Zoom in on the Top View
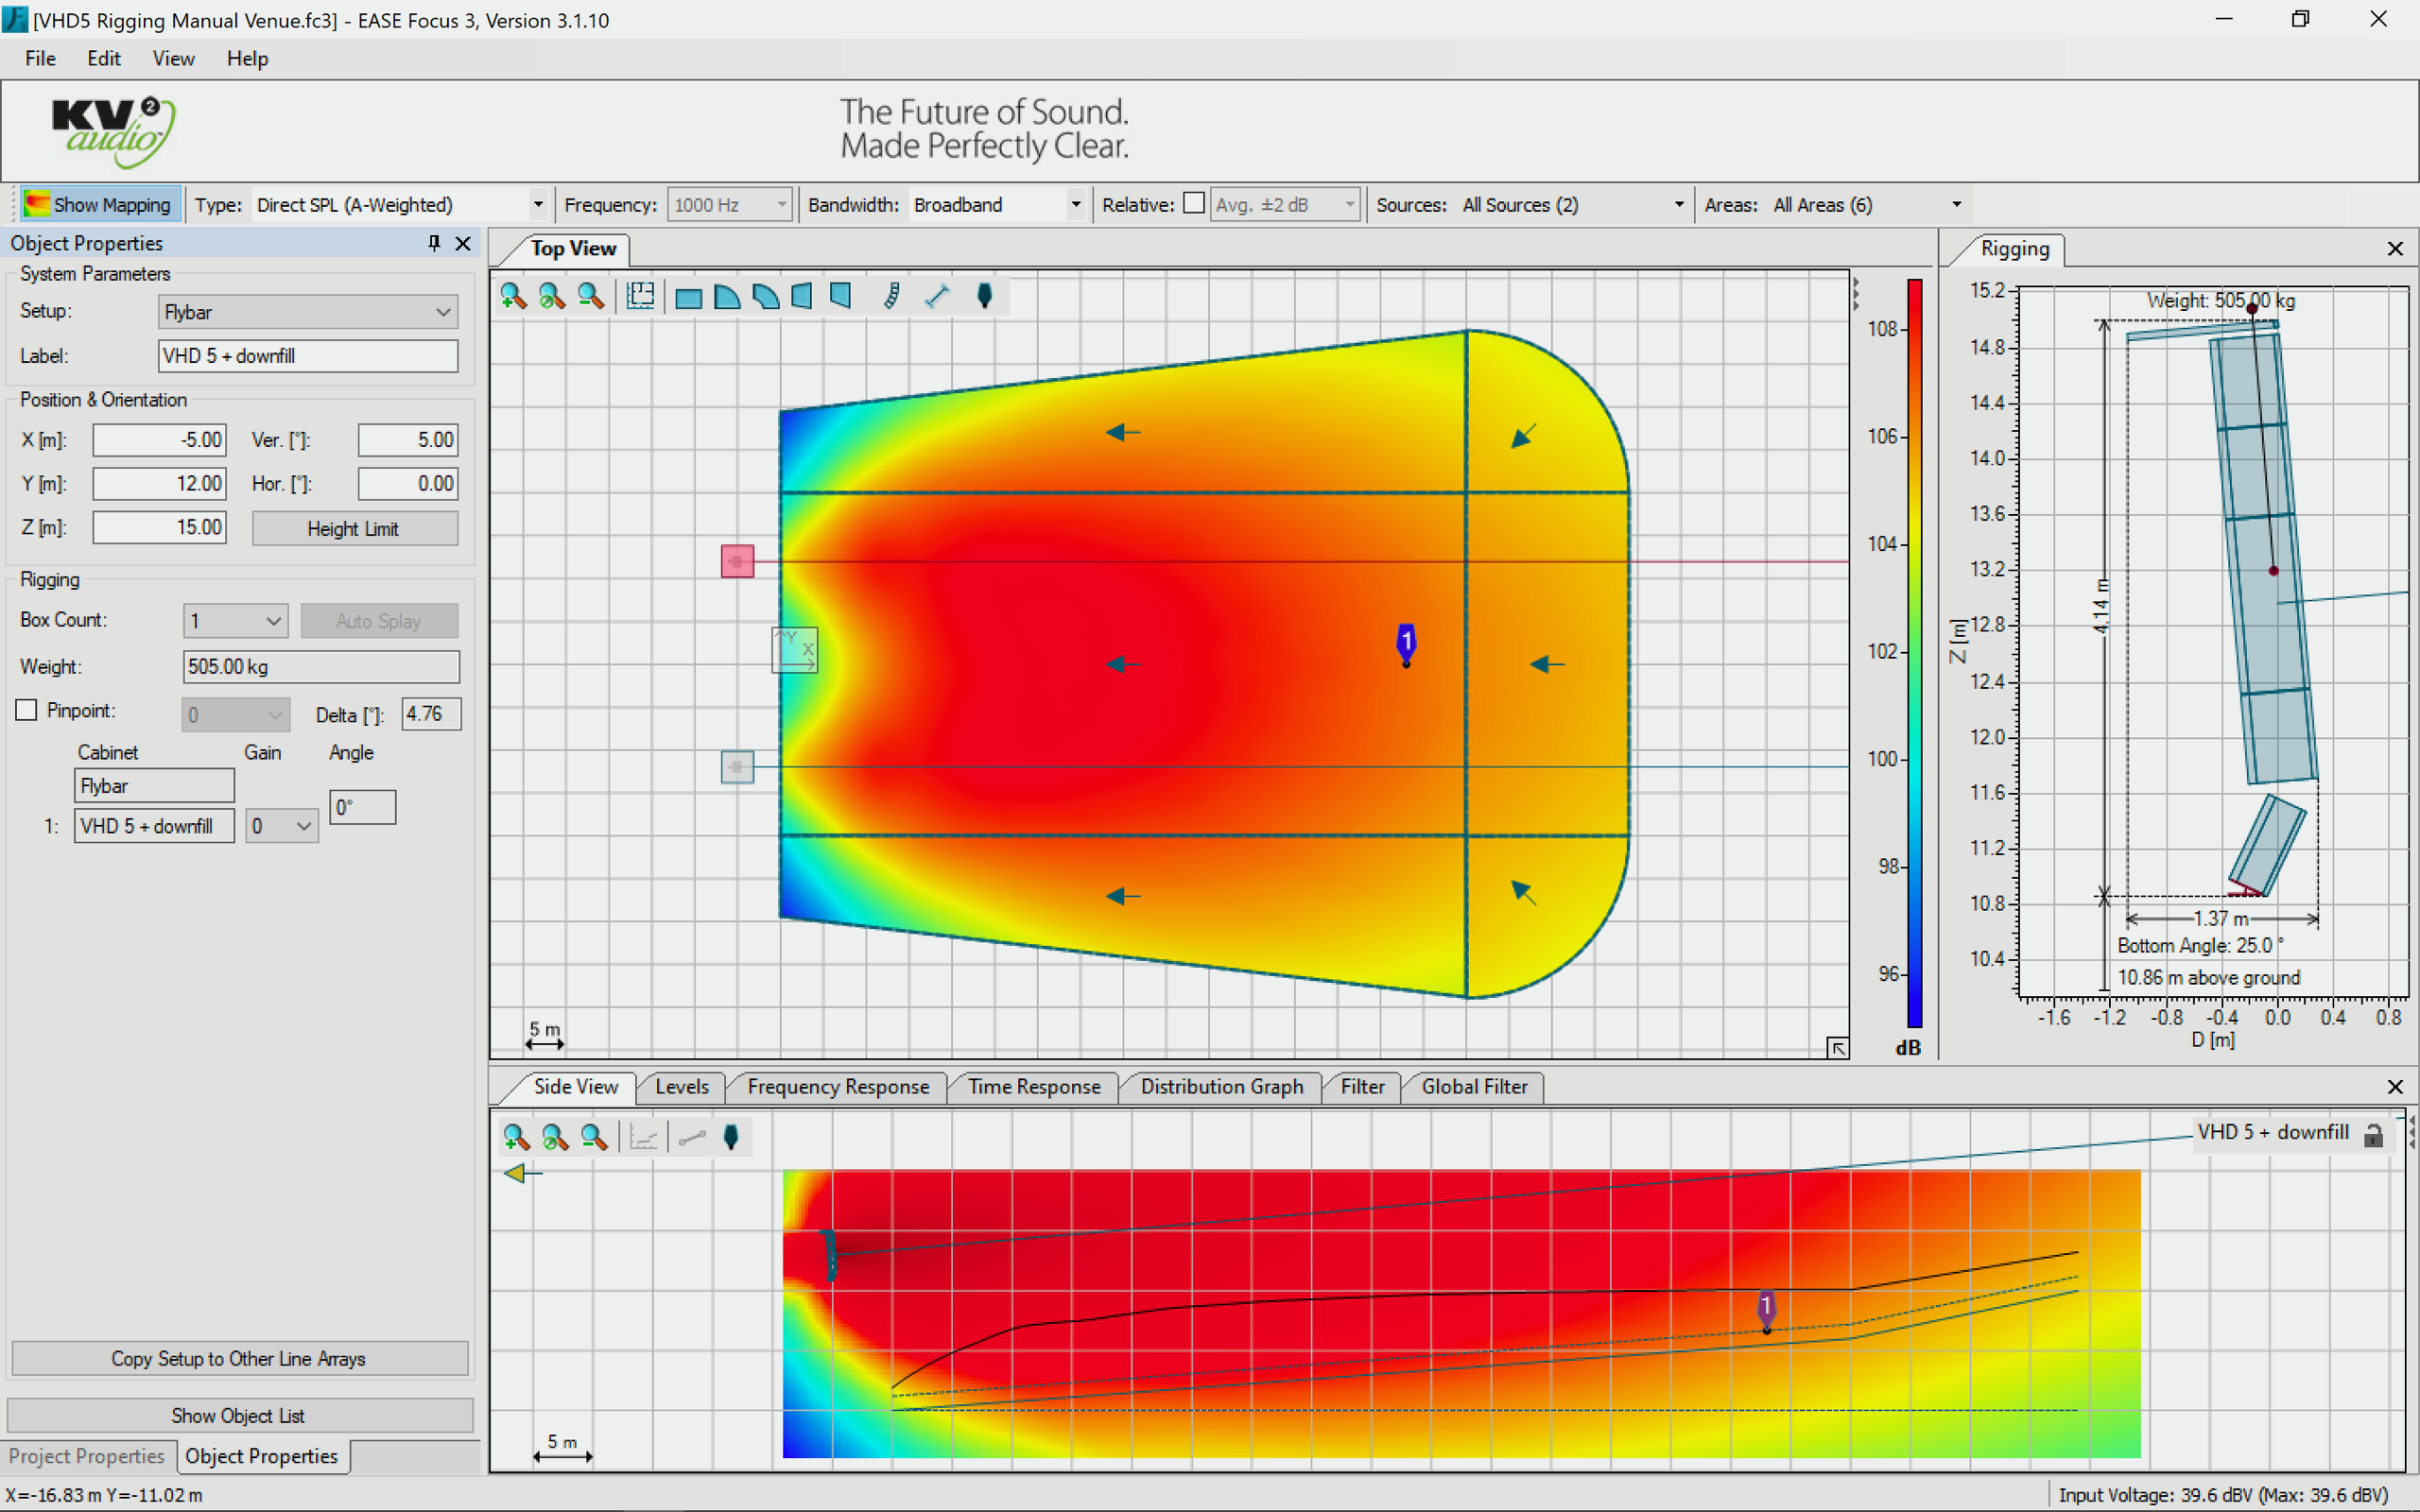2420x1512 pixels. click(x=514, y=296)
